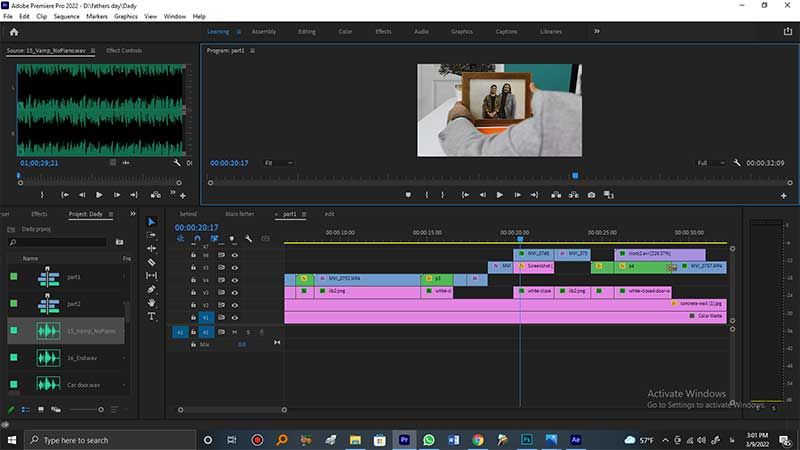Adjust Project panel thumbnail size slider
The height and width of the screenshot is (450, 800).
pos(86,410)
